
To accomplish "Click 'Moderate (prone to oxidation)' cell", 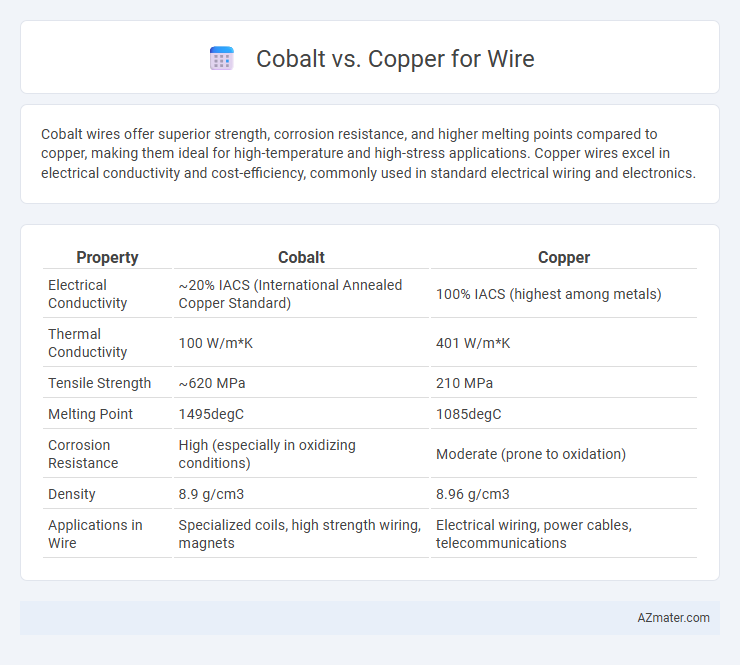I will point(531,454).
